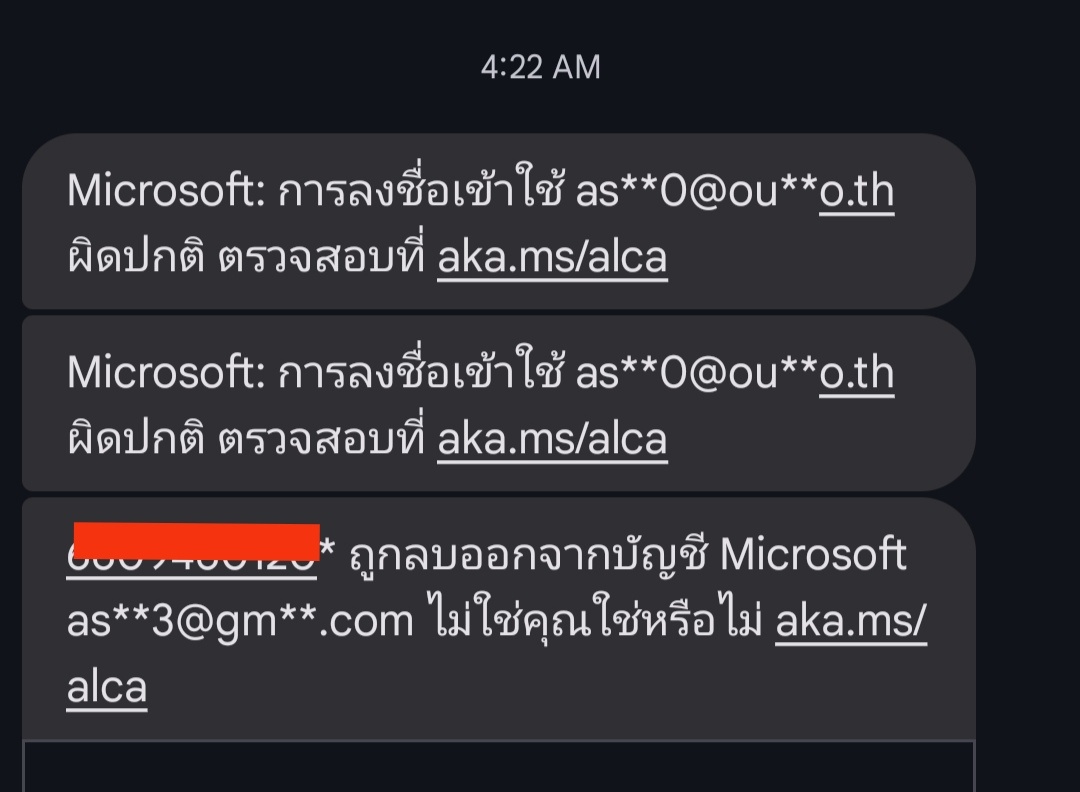Screen dimensions: 1080x792
Task: Open the aka.ms/ link in third message
Action: coord(851,621)
